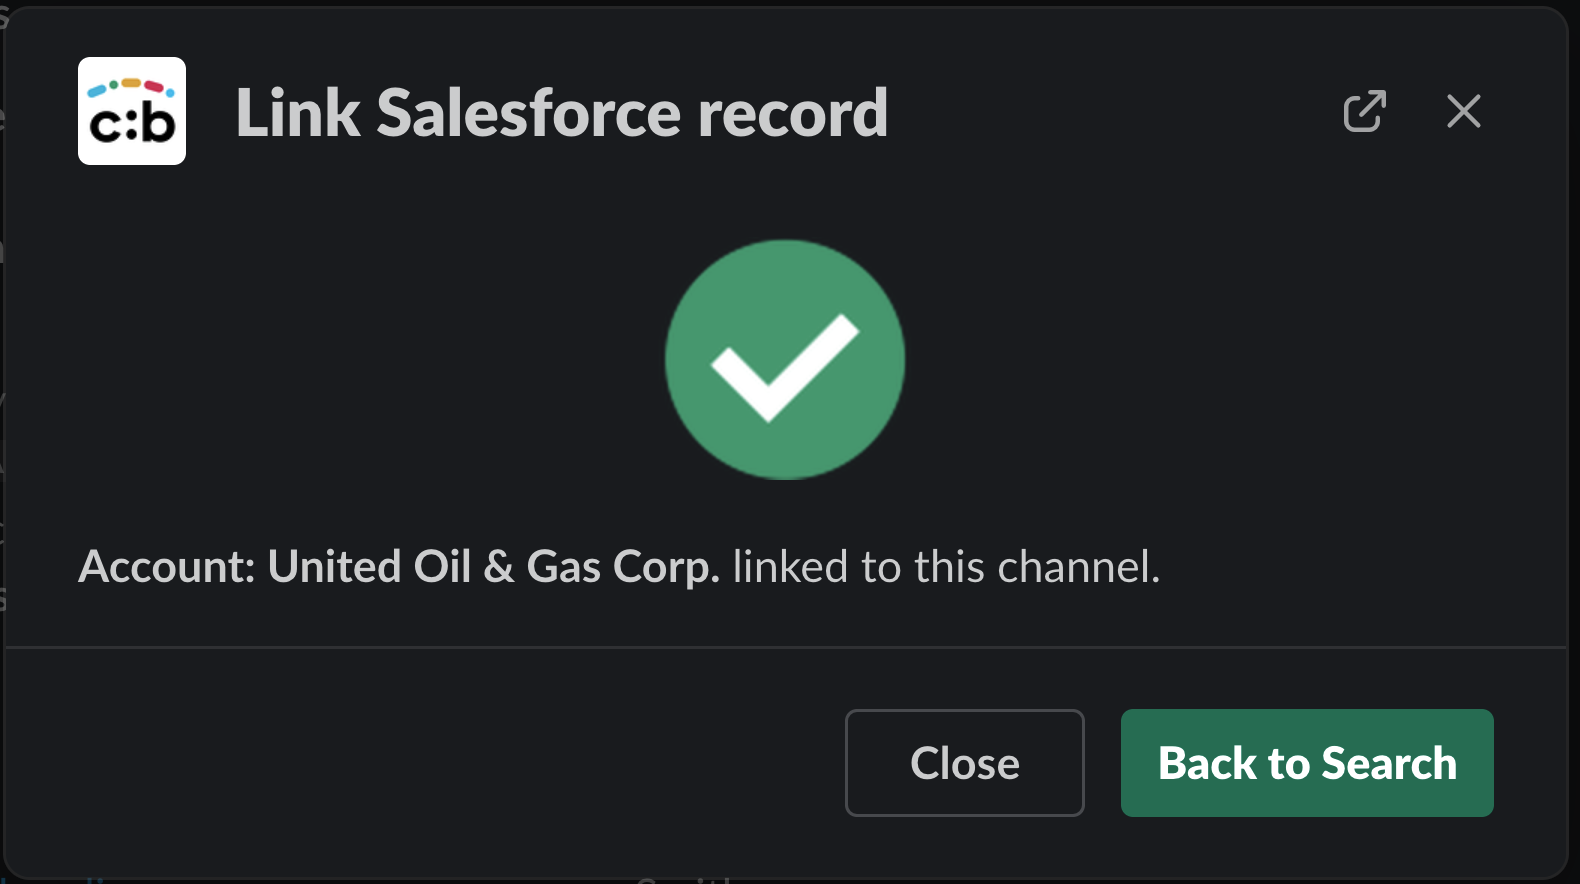Click the c:b app logo icon
The image size is (1580, 884).
point(132,111)
